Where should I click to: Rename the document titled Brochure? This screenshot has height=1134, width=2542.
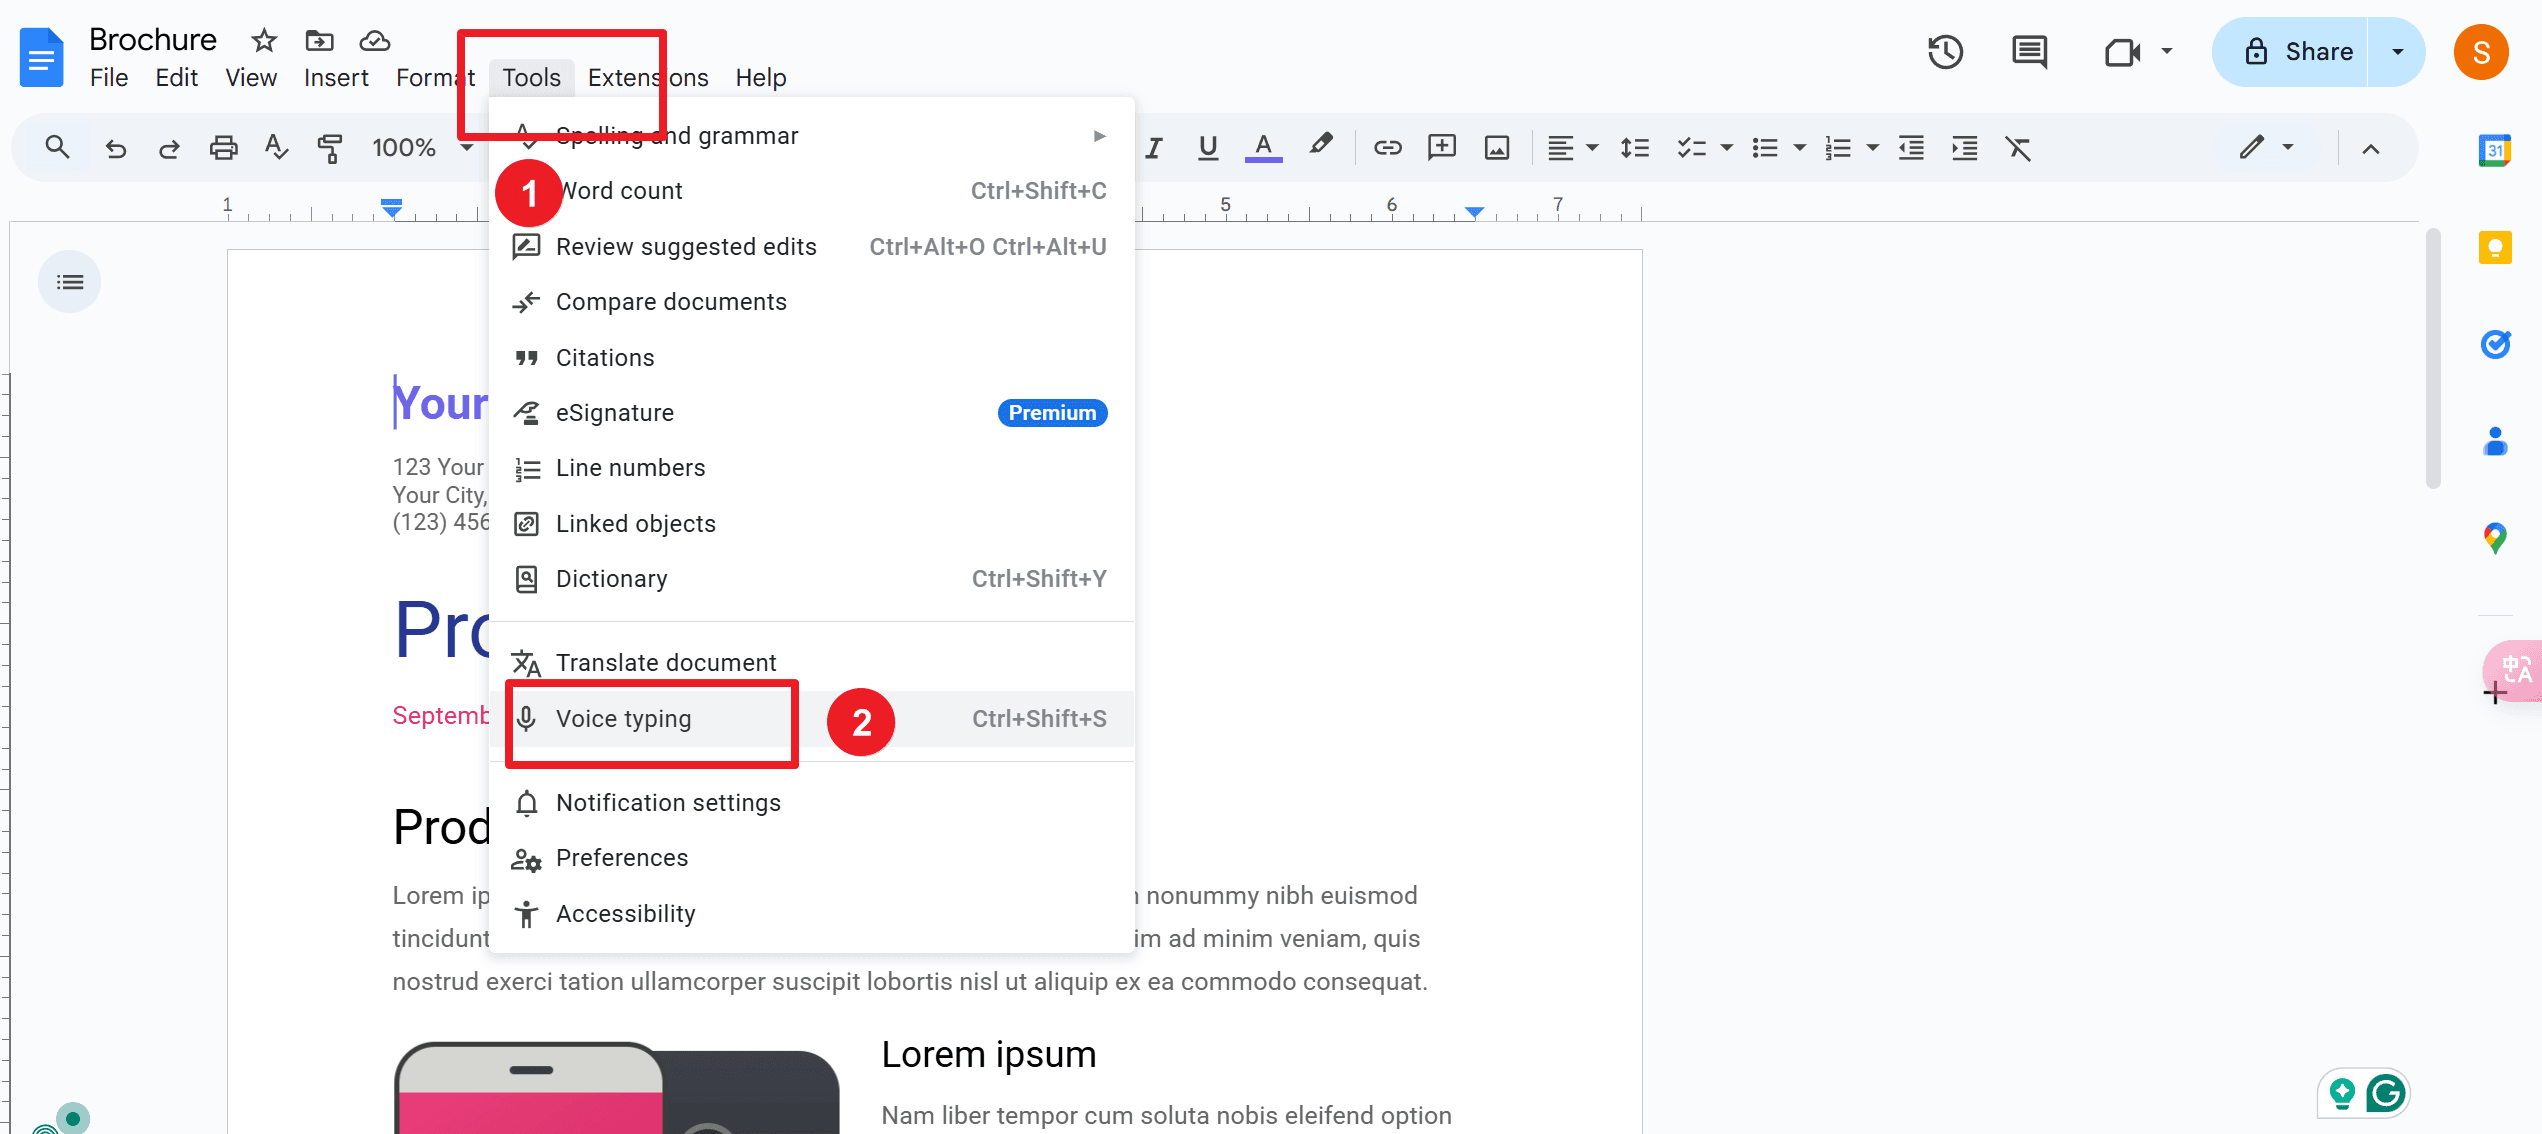[x=152, y=39]
